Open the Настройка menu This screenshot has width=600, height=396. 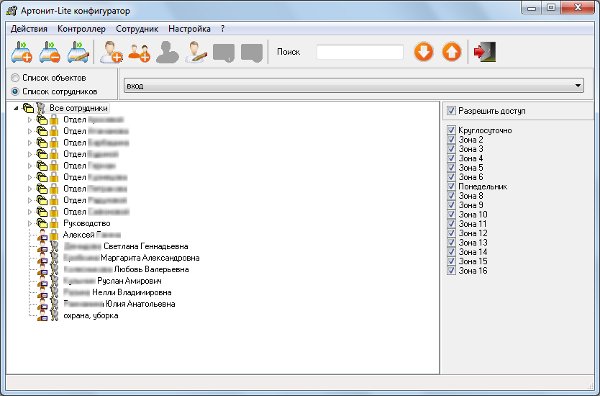coord(189,29)
